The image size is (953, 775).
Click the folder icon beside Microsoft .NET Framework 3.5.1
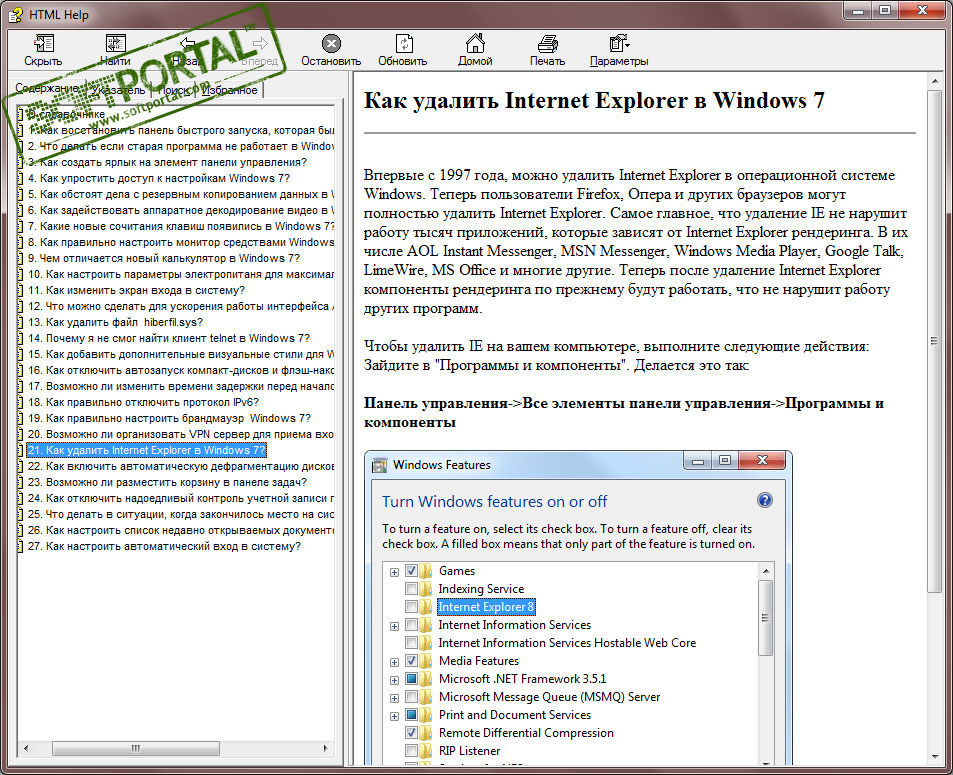click(426, 678)
